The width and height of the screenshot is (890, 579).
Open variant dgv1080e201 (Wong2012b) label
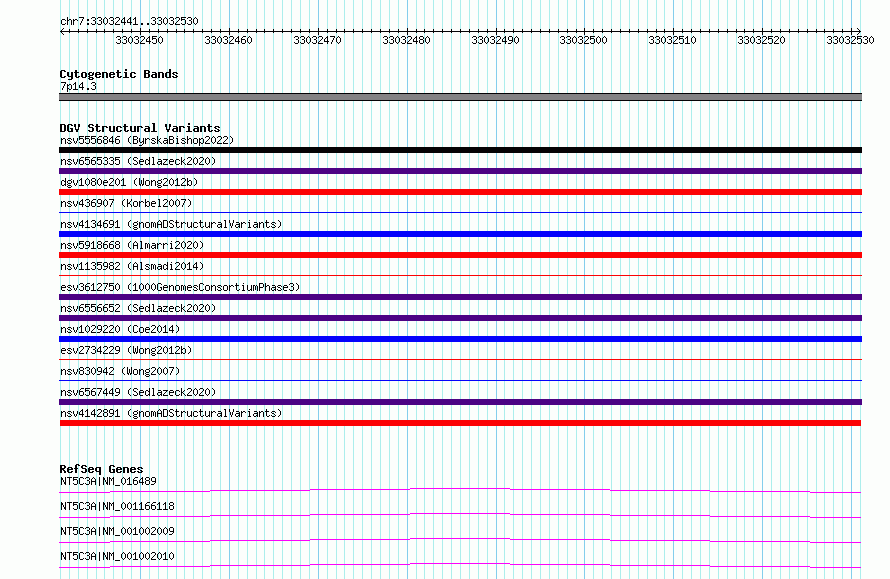129,182
